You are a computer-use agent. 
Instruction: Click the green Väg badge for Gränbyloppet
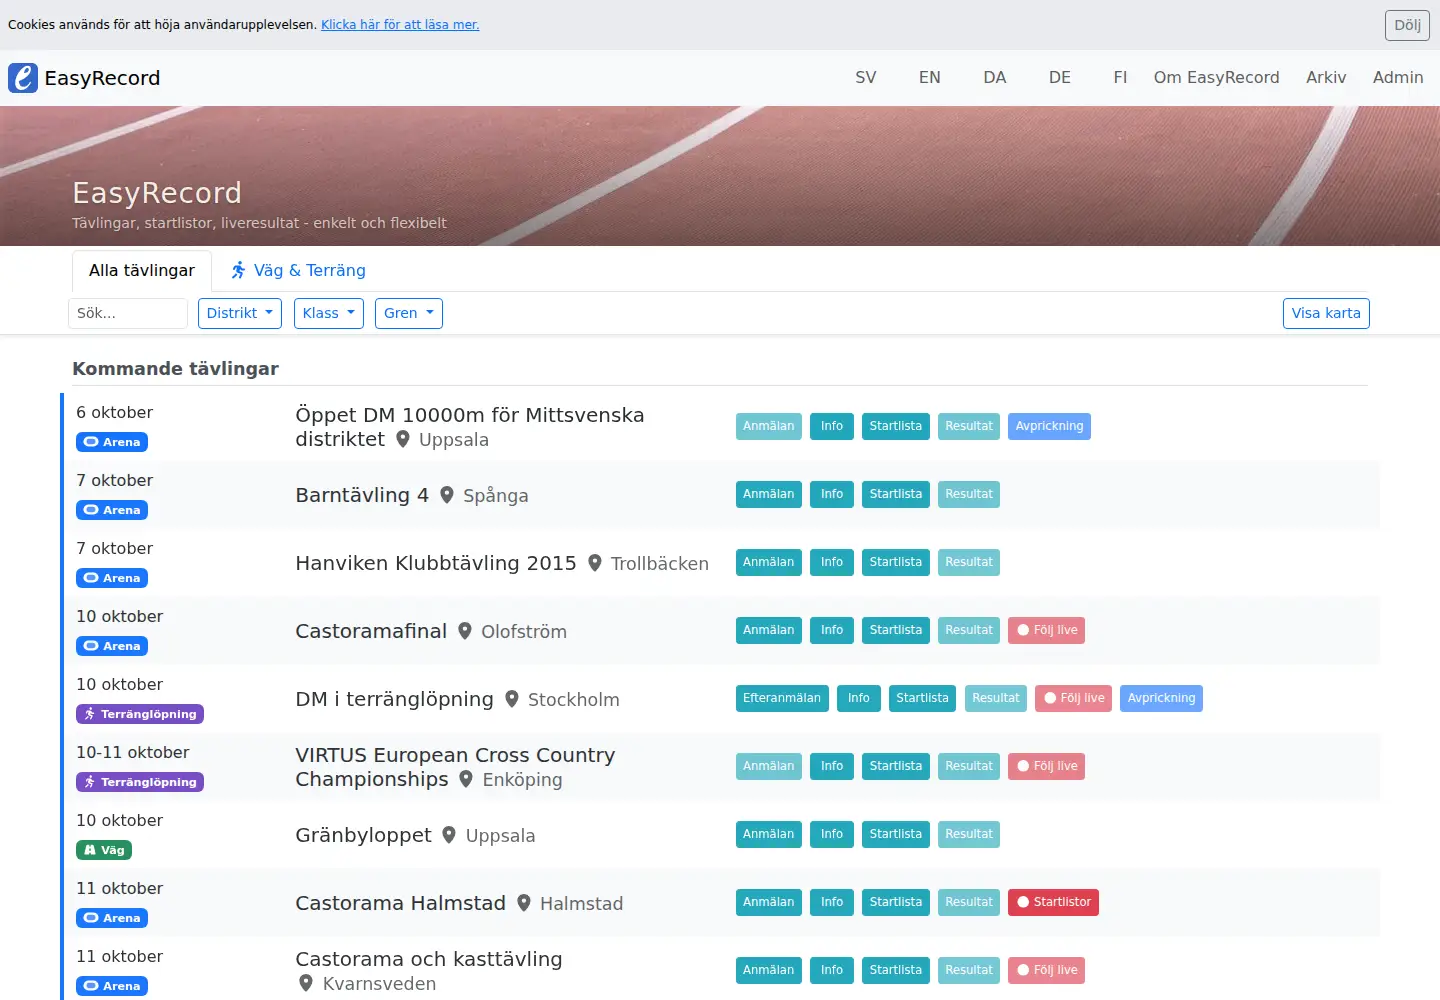(x=104, y=850)
